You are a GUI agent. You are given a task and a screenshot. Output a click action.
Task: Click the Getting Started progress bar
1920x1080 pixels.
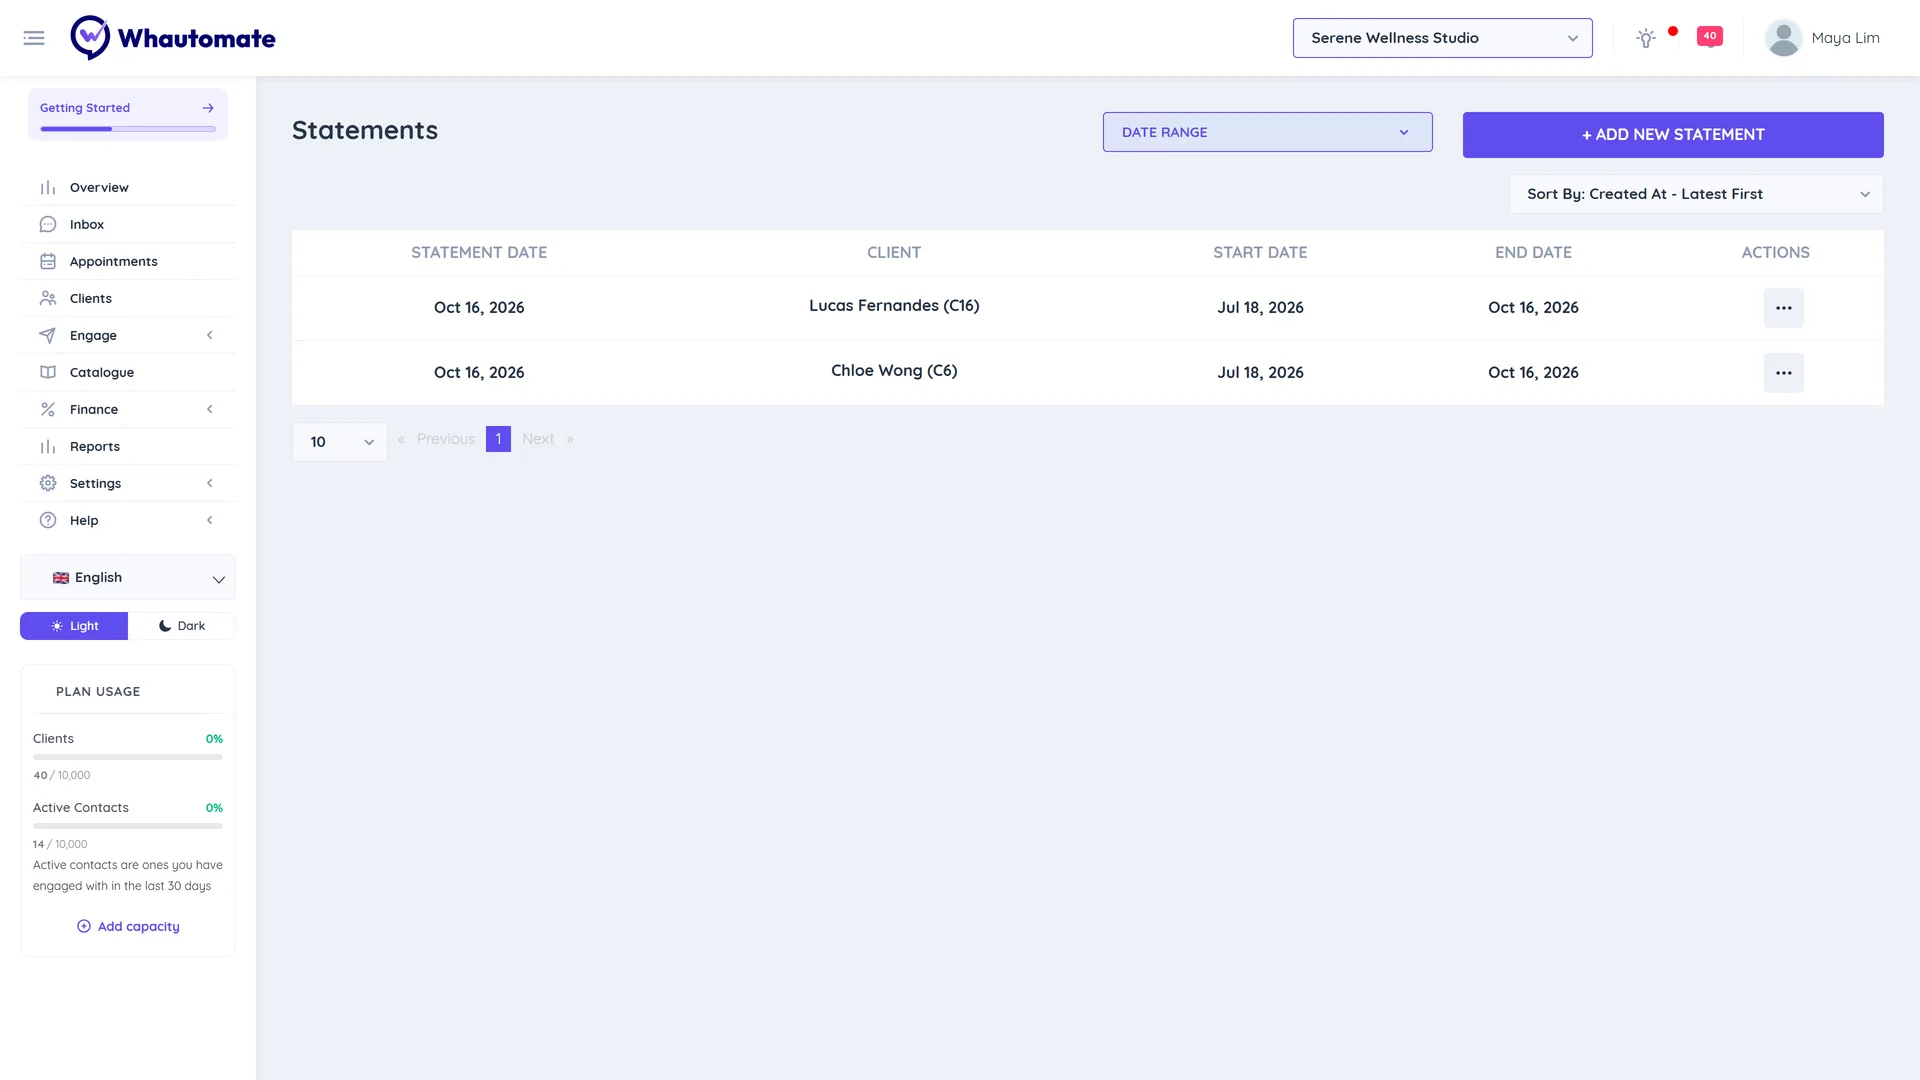tap(128, 129)
